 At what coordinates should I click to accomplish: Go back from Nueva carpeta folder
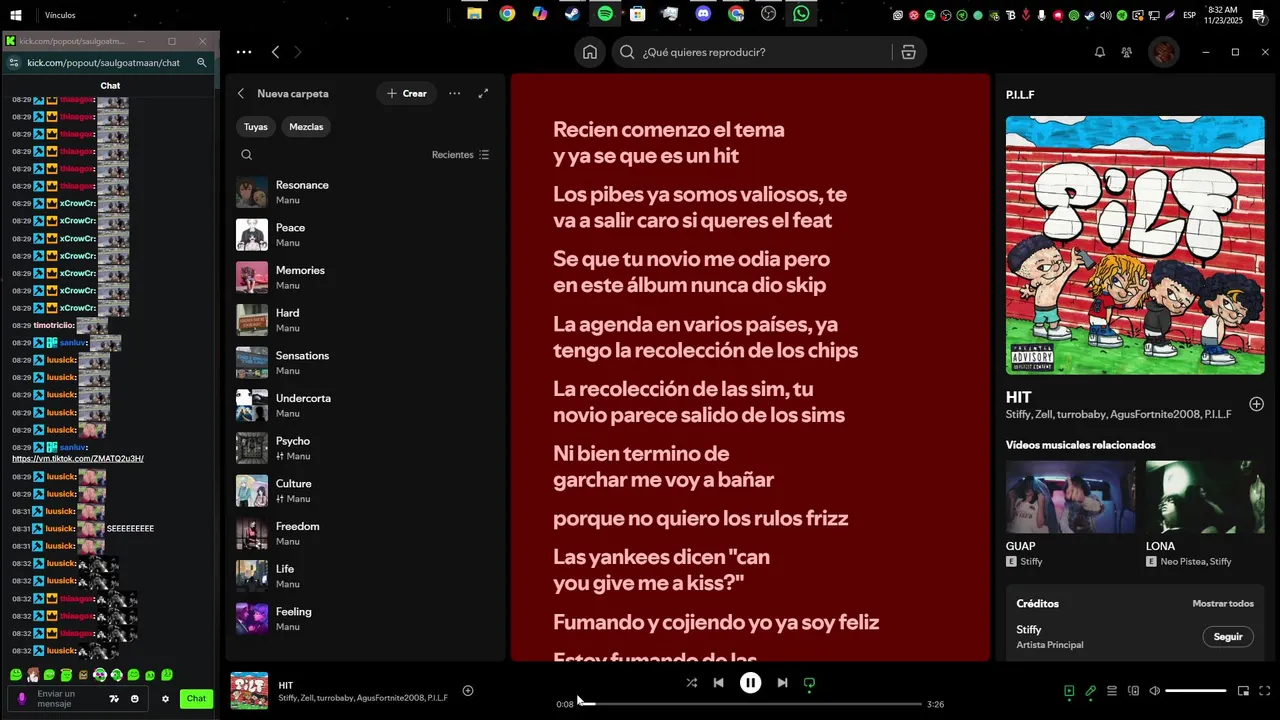(x=241, y=93)
